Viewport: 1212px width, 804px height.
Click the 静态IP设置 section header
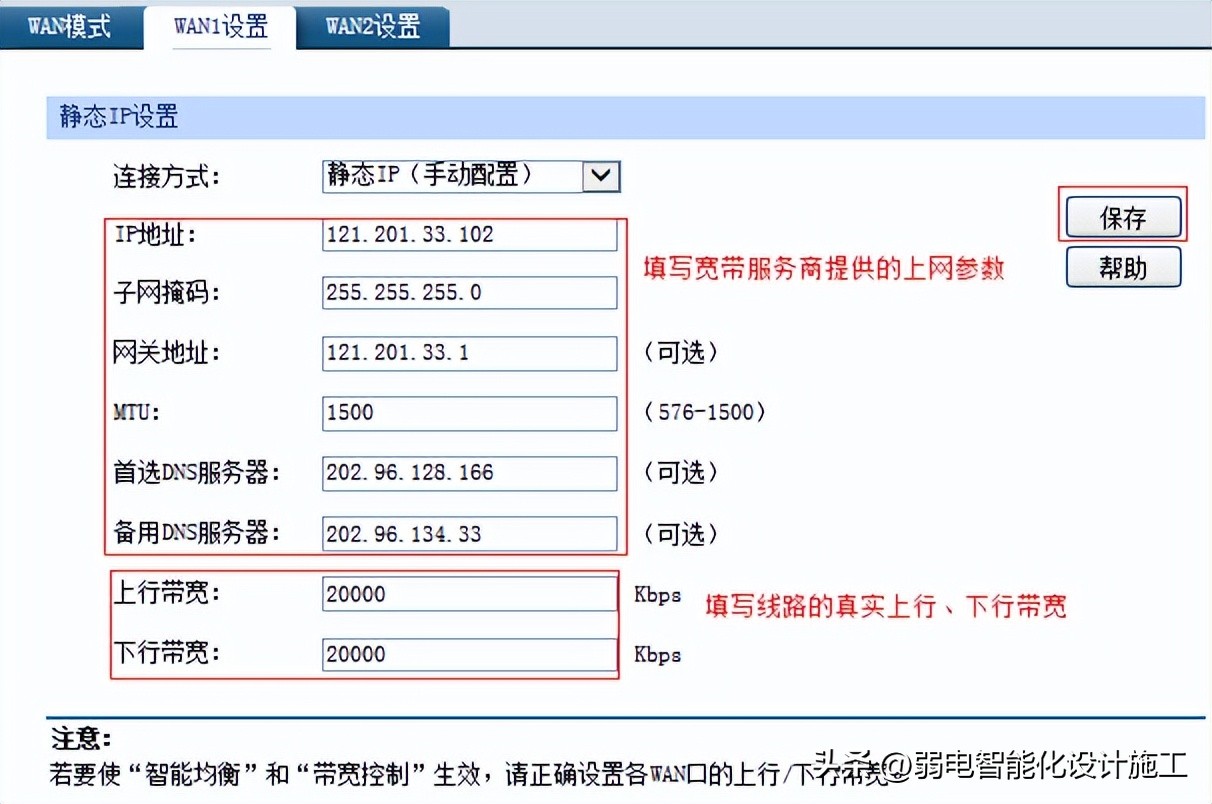click(119, 117)
